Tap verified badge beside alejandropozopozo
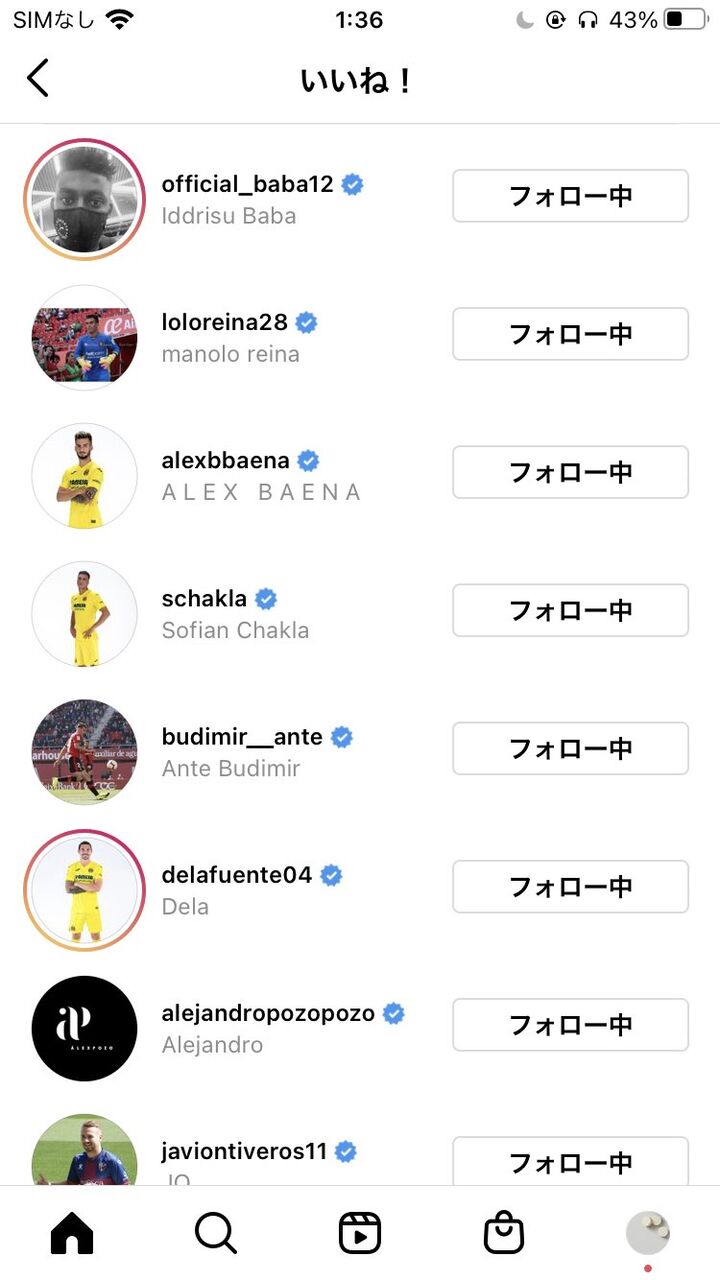 394,1013
